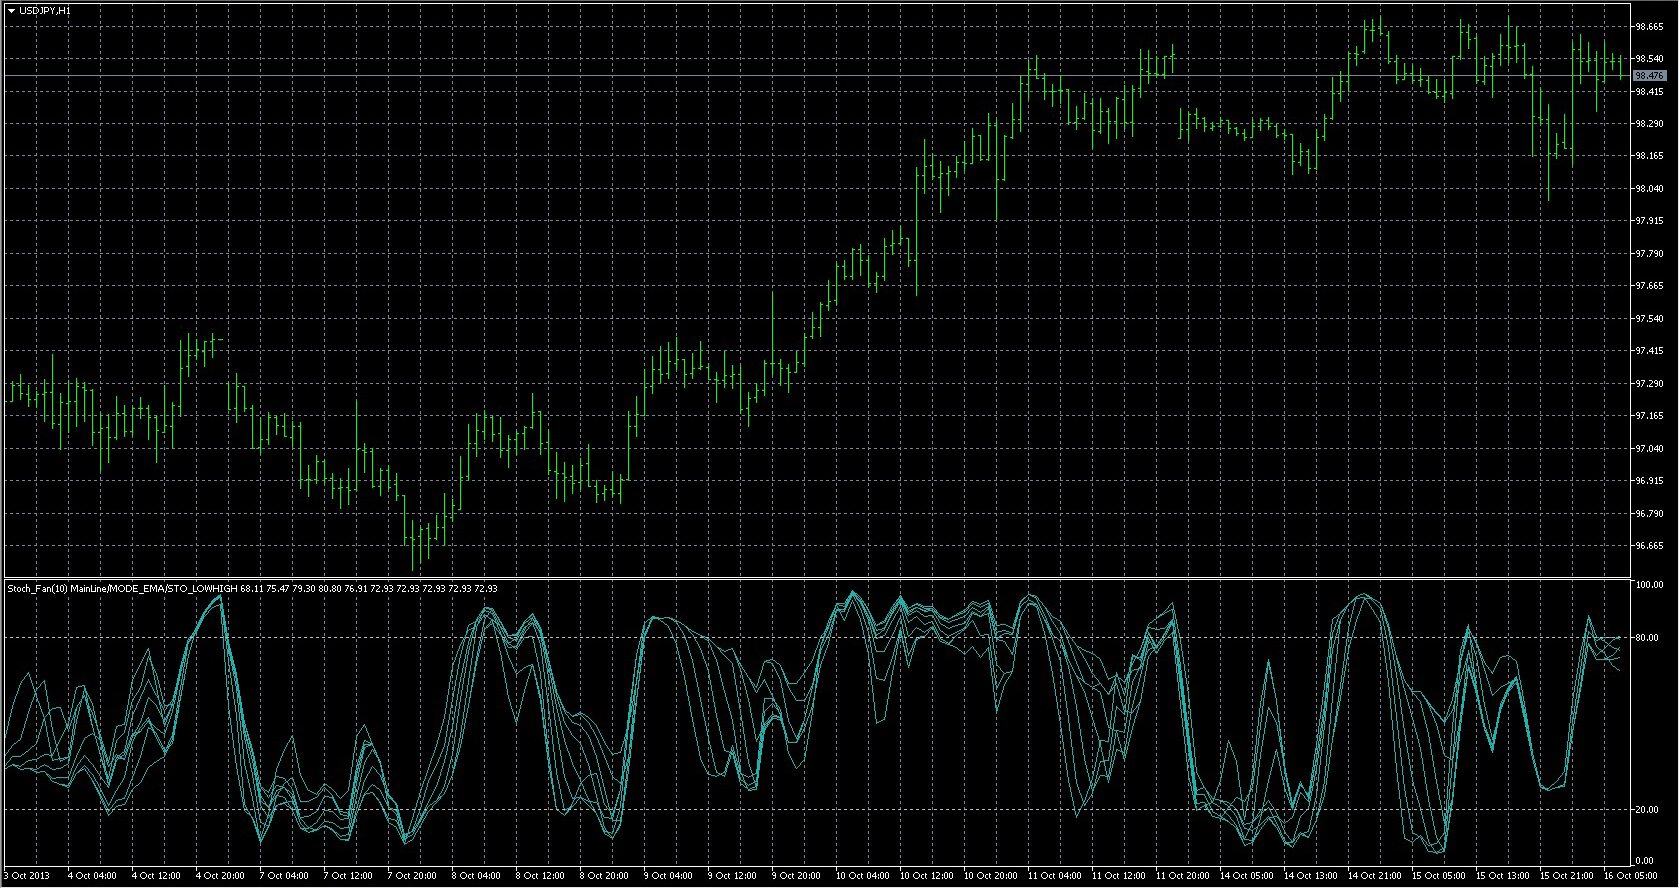Click the 80.00 stochastic level label
Screen dimensions: 1680x888
pyautogui.click(x=1646, y=638)
